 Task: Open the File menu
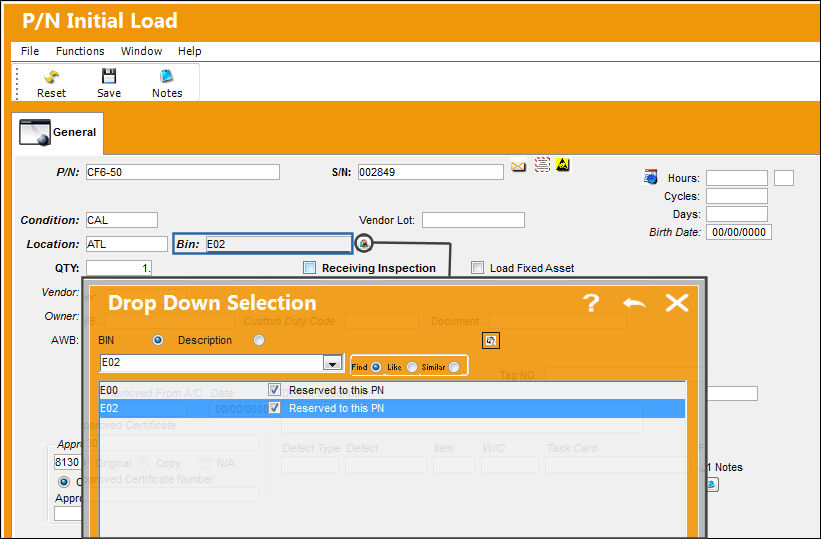[30, 51]
